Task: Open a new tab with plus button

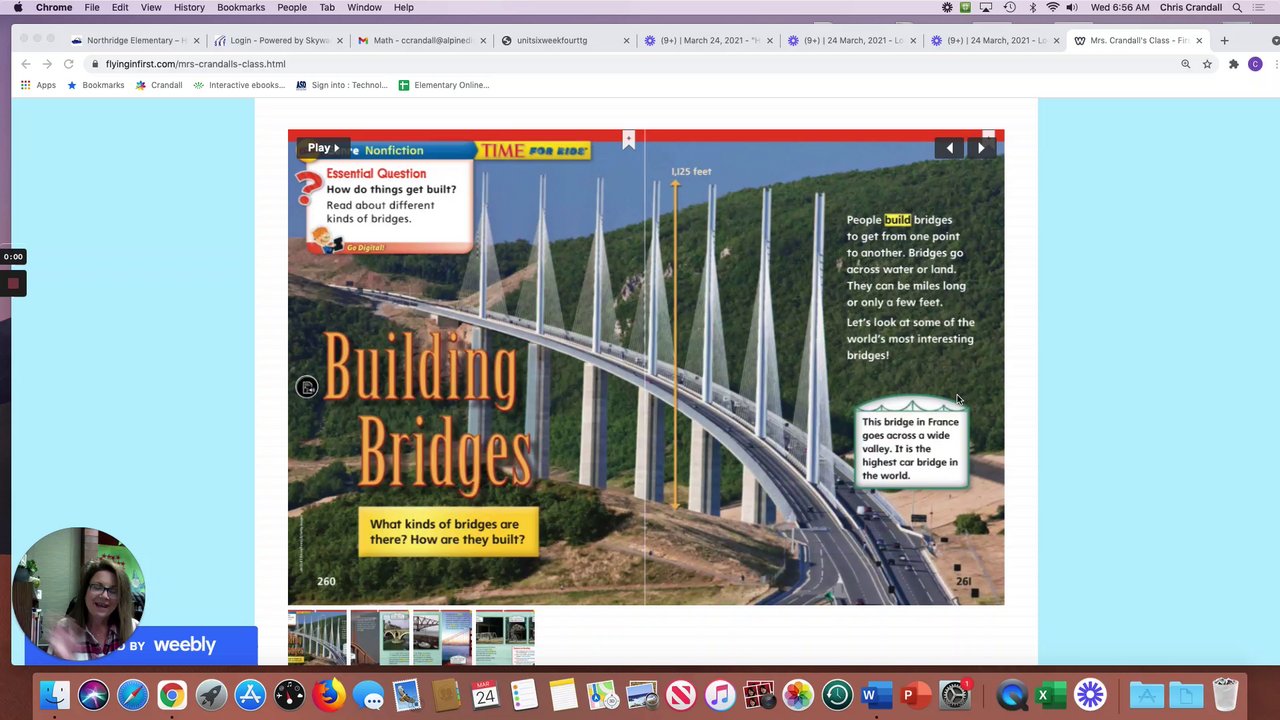Action: 1224,41
